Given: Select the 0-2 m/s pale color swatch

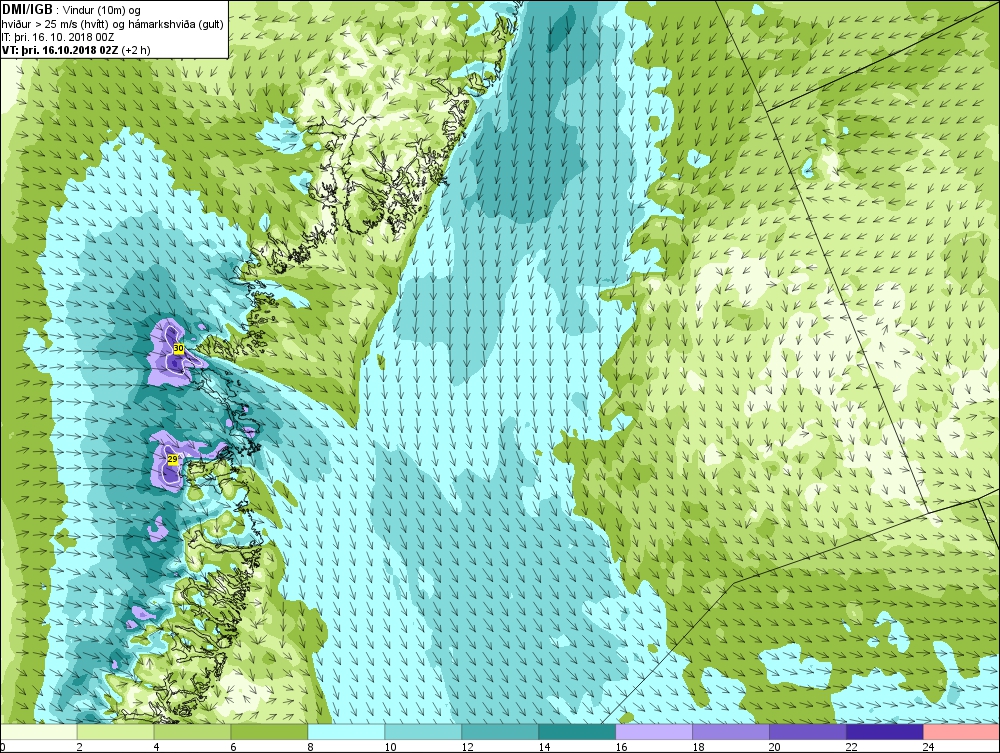Looking at the screenshot, I should tap(38, 732).
